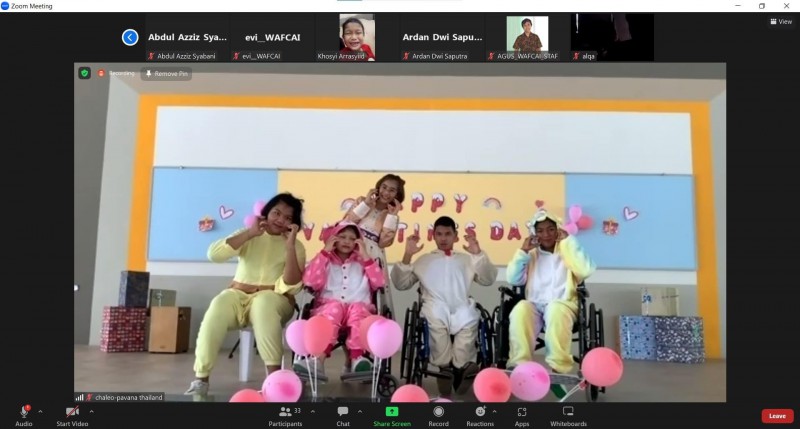Image resolution: width=800 pixels, height=429 pixels.
Task: Minimize the Zoom Meeting window
Action: pos(738,6)
